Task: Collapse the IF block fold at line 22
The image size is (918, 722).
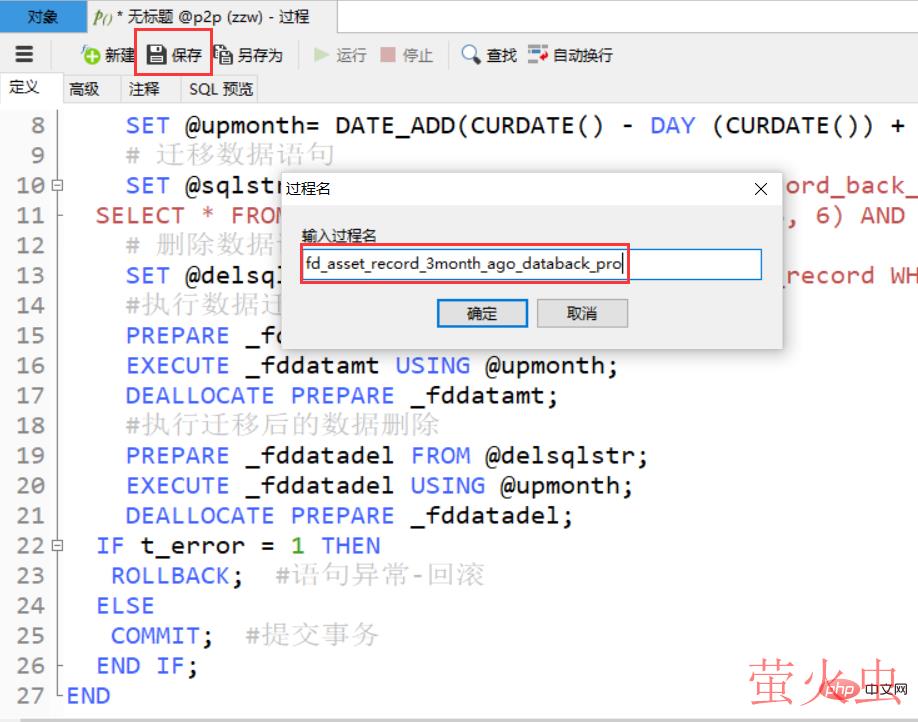Action: click(x=57, y=545)
